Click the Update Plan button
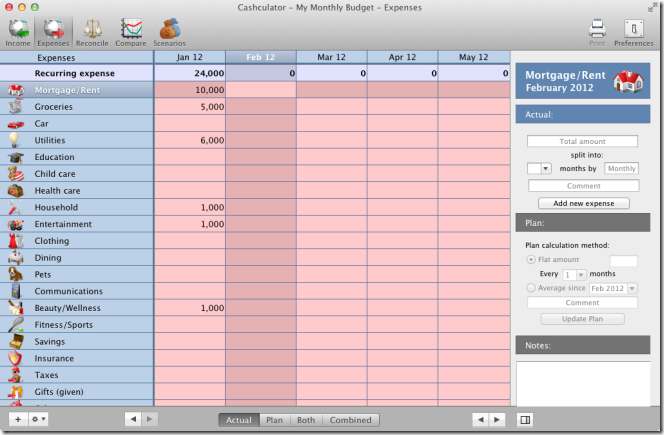664x435 pixels. tap(582, 319)
